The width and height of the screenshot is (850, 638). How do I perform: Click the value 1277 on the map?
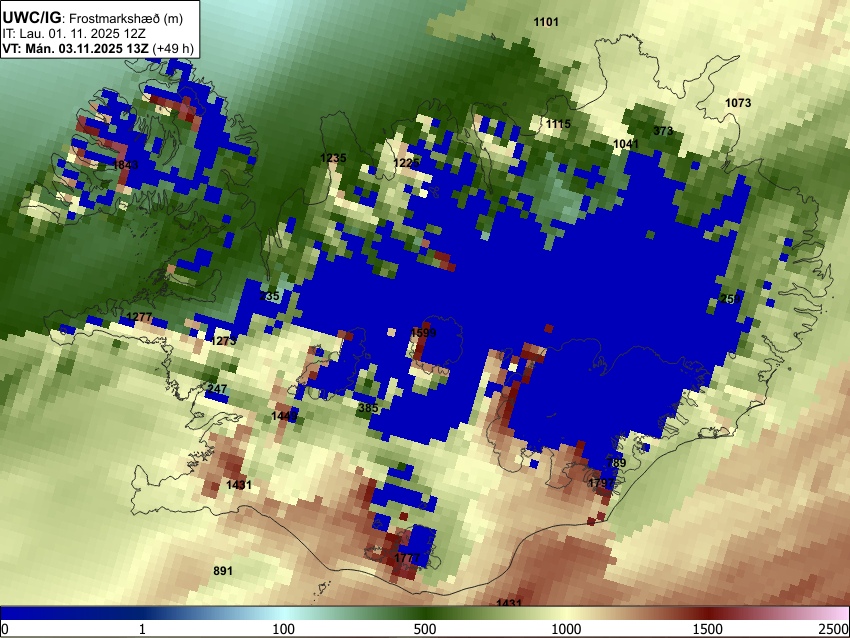coord(139,317)
